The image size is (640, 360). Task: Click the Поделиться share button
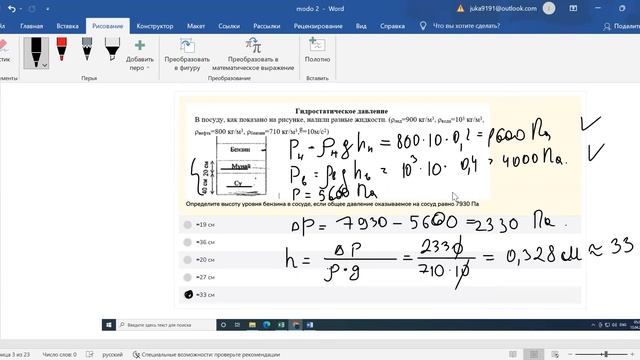point(621,26)
